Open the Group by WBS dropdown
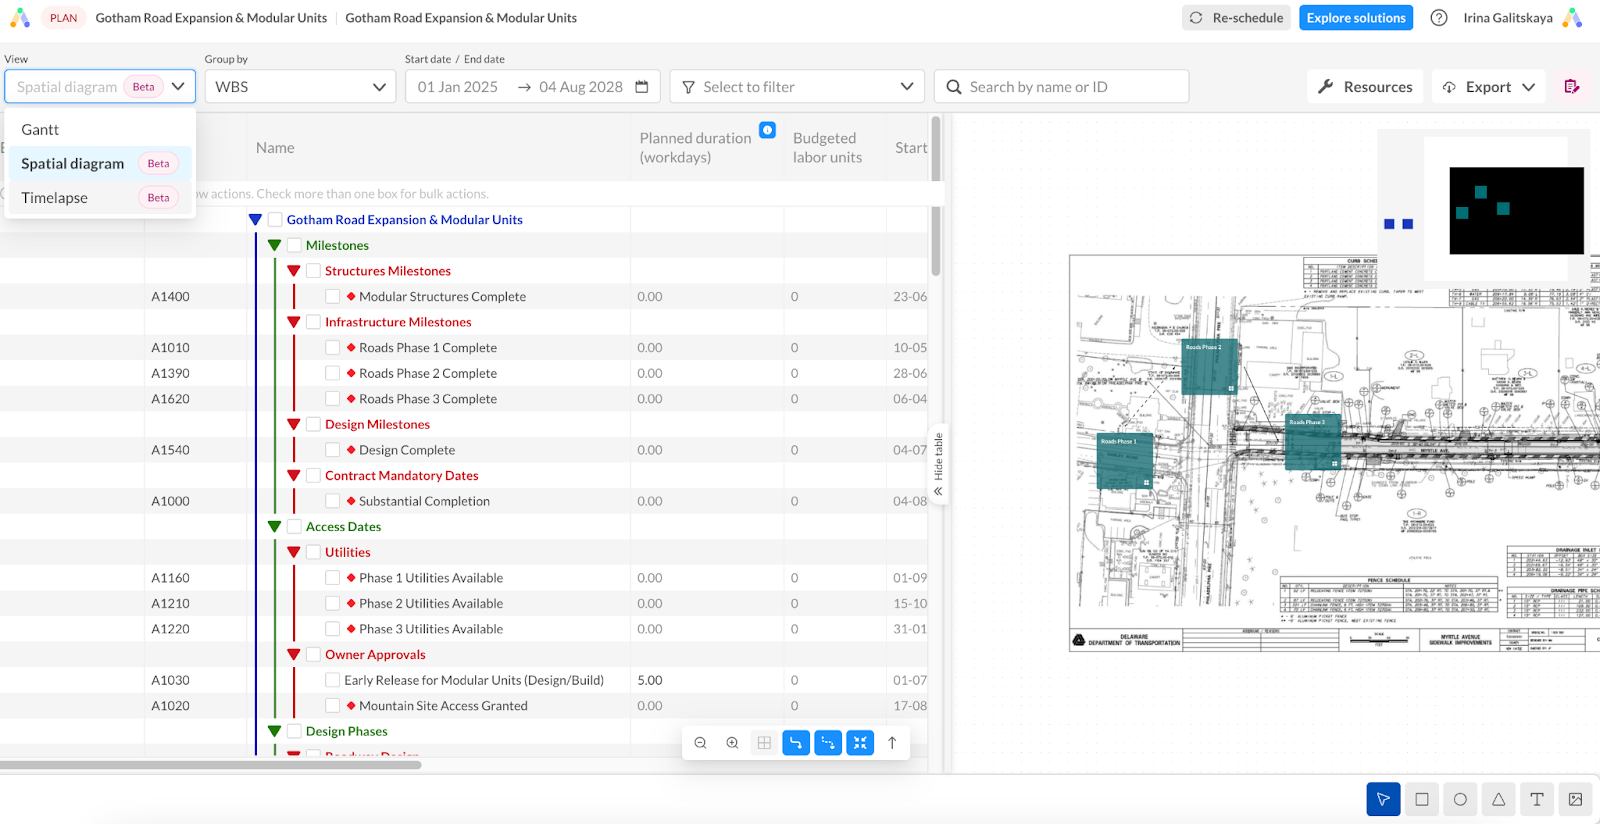Image resolution: width=1600 pixels, height=824 pixels. (x=300, y=87)
